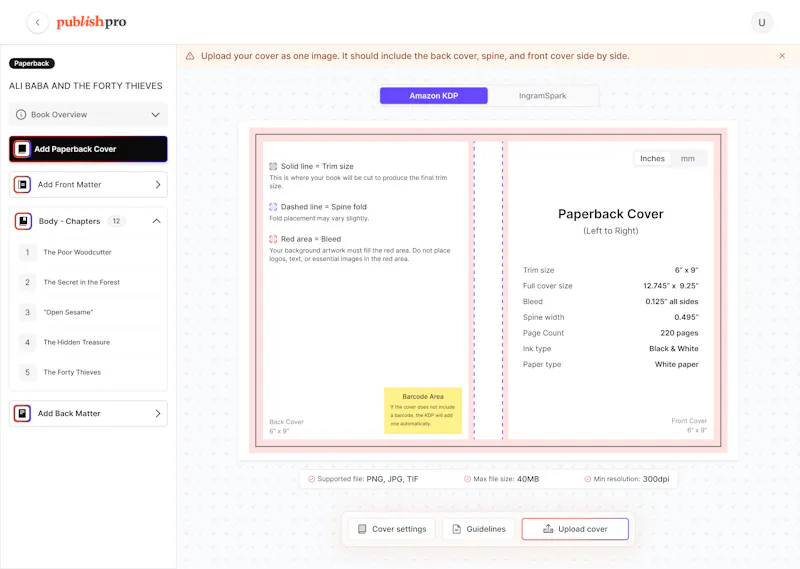Click the warning triangle icon in banner
Viewport: 800px width, 569px height.
click(190, 56)
